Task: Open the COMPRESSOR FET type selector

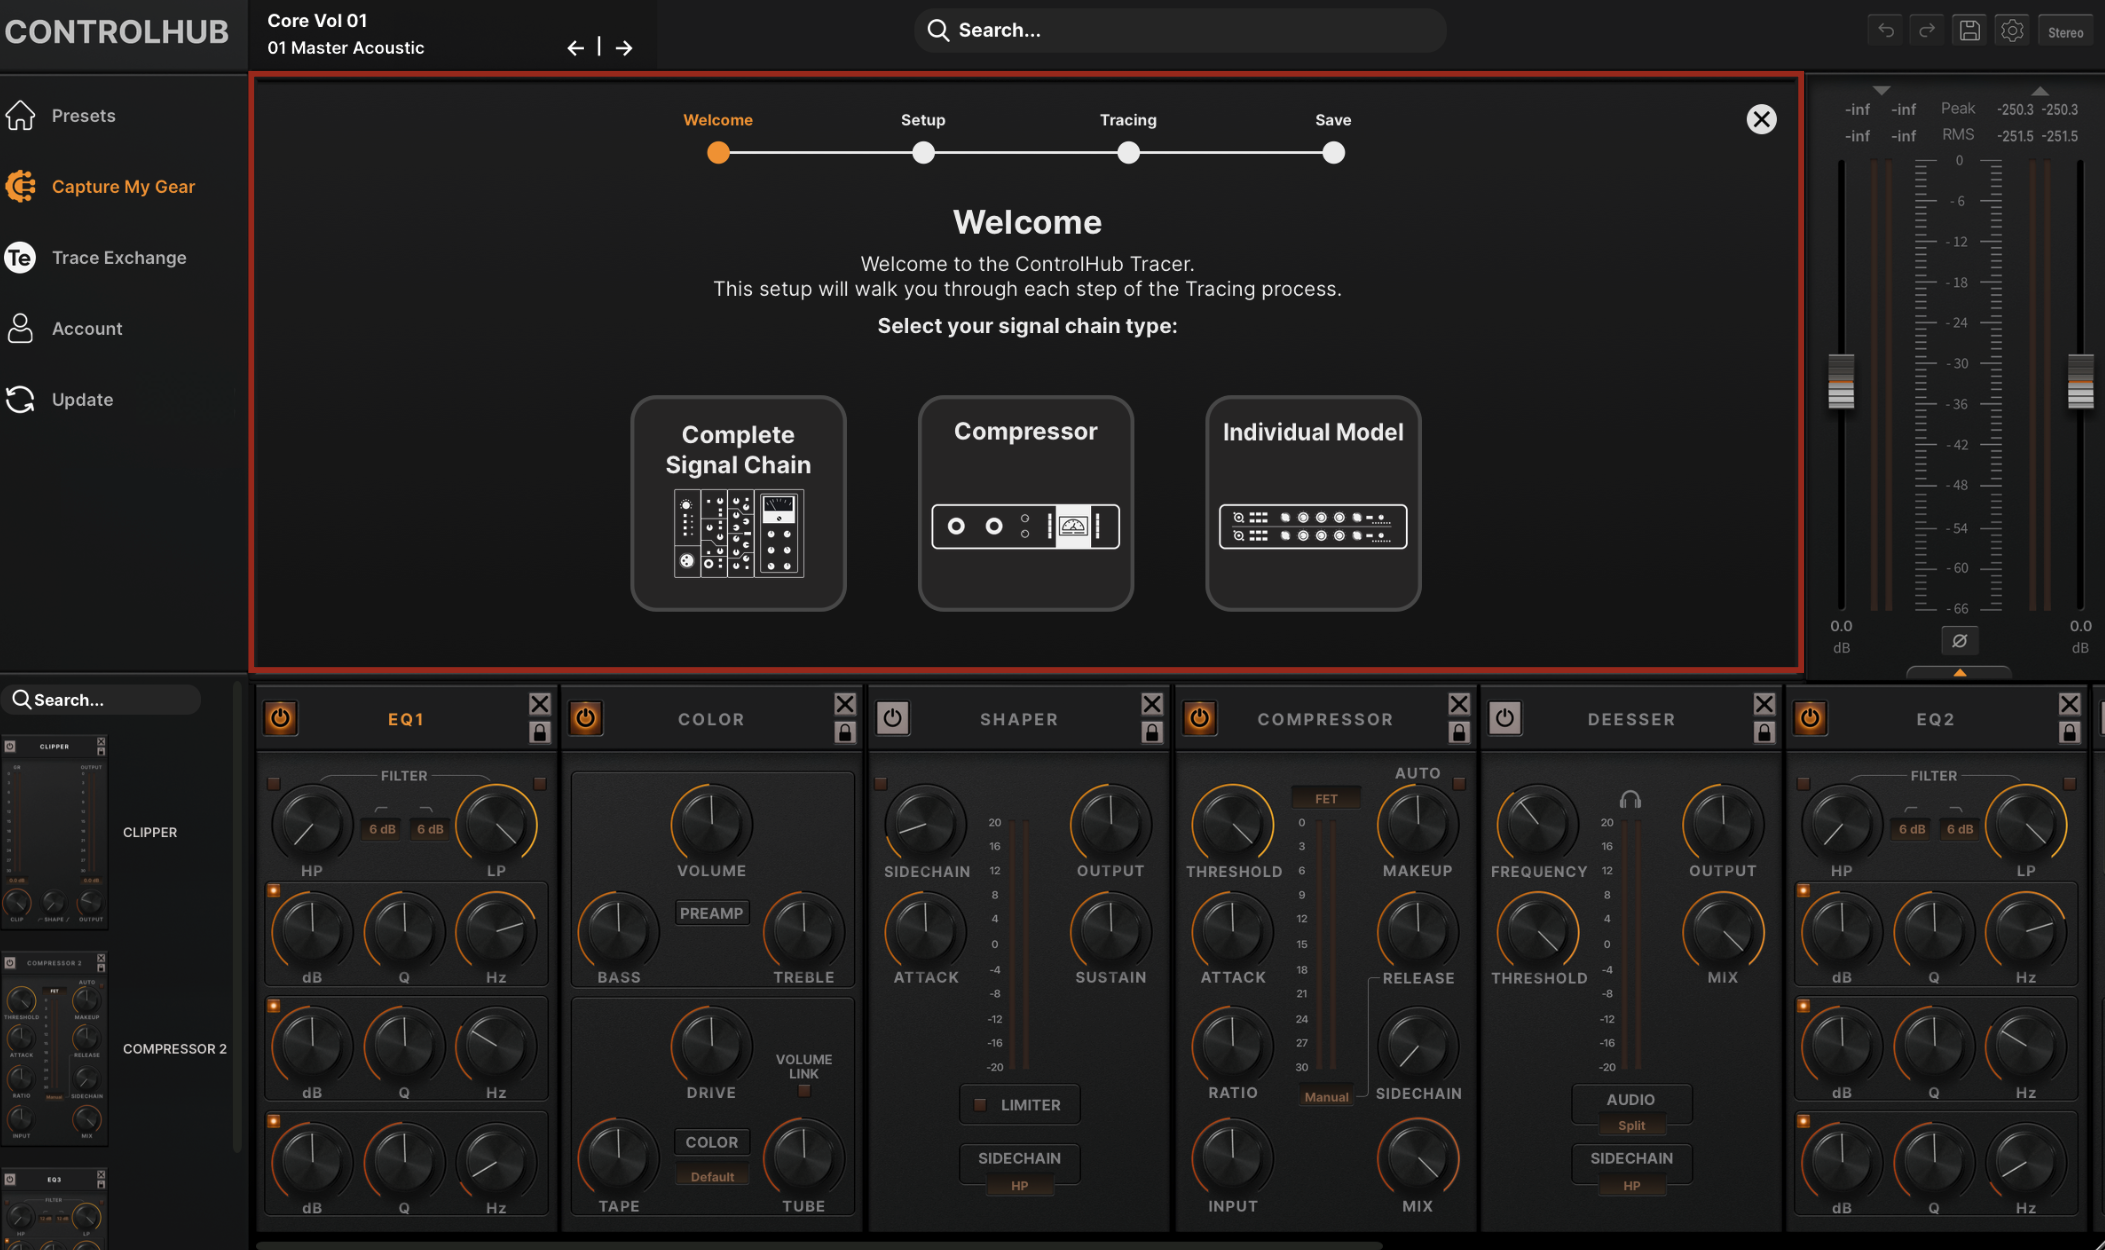Action: (1326, 799)
